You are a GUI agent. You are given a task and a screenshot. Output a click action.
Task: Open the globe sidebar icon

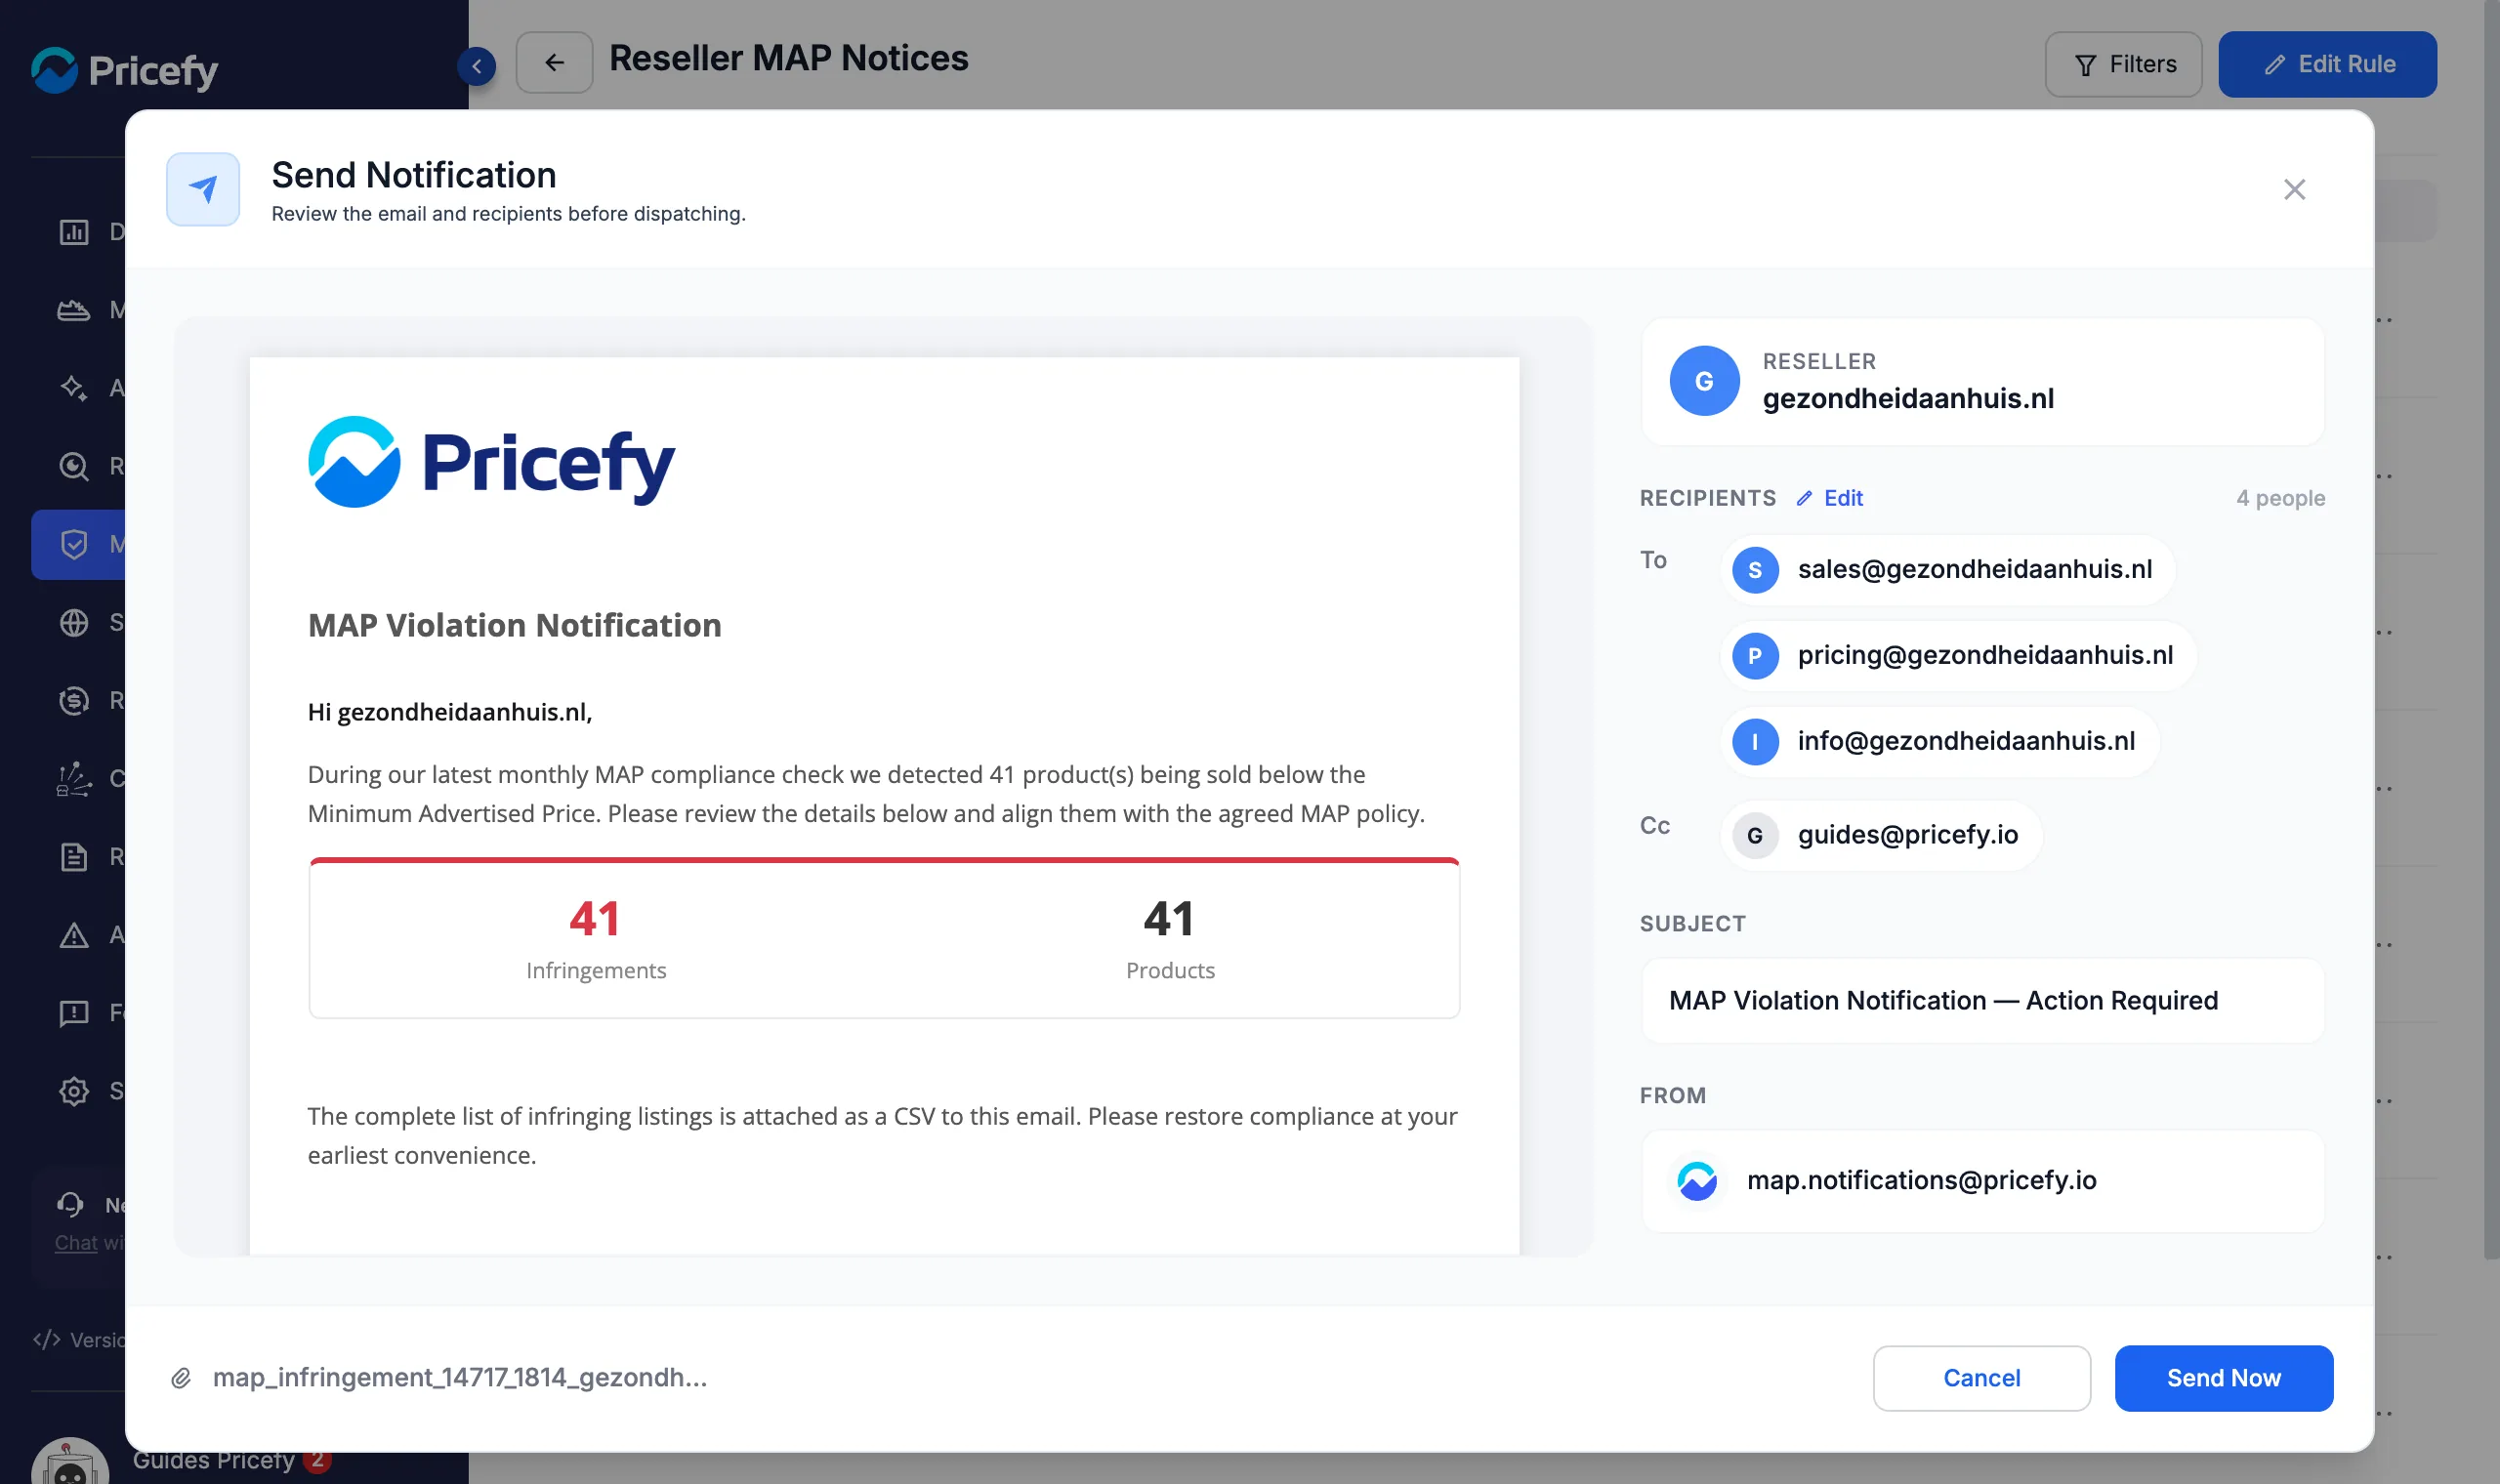(x=73, y=622)
